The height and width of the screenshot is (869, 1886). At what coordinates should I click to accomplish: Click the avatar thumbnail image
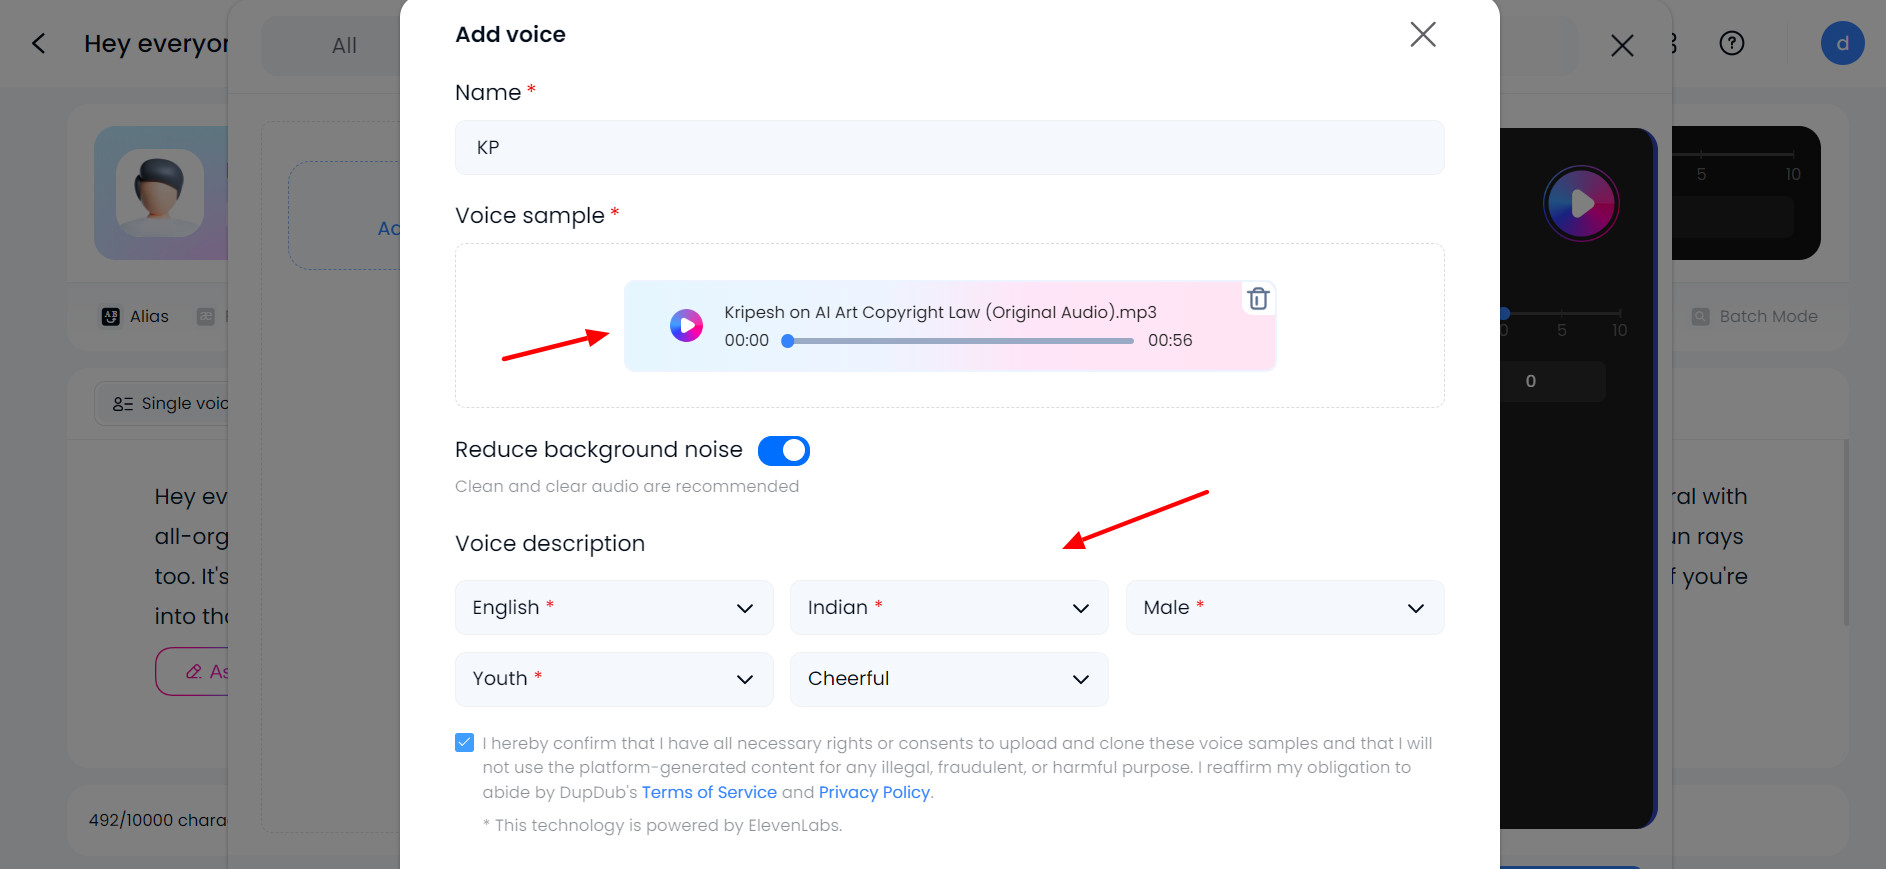click(x=160, y=193)
